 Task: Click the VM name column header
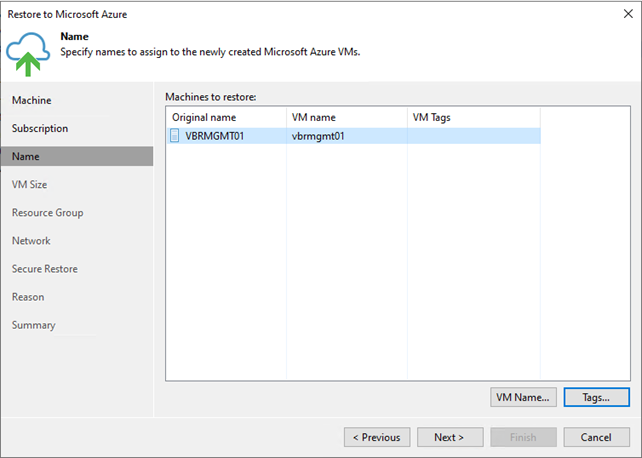pos(347,117)
